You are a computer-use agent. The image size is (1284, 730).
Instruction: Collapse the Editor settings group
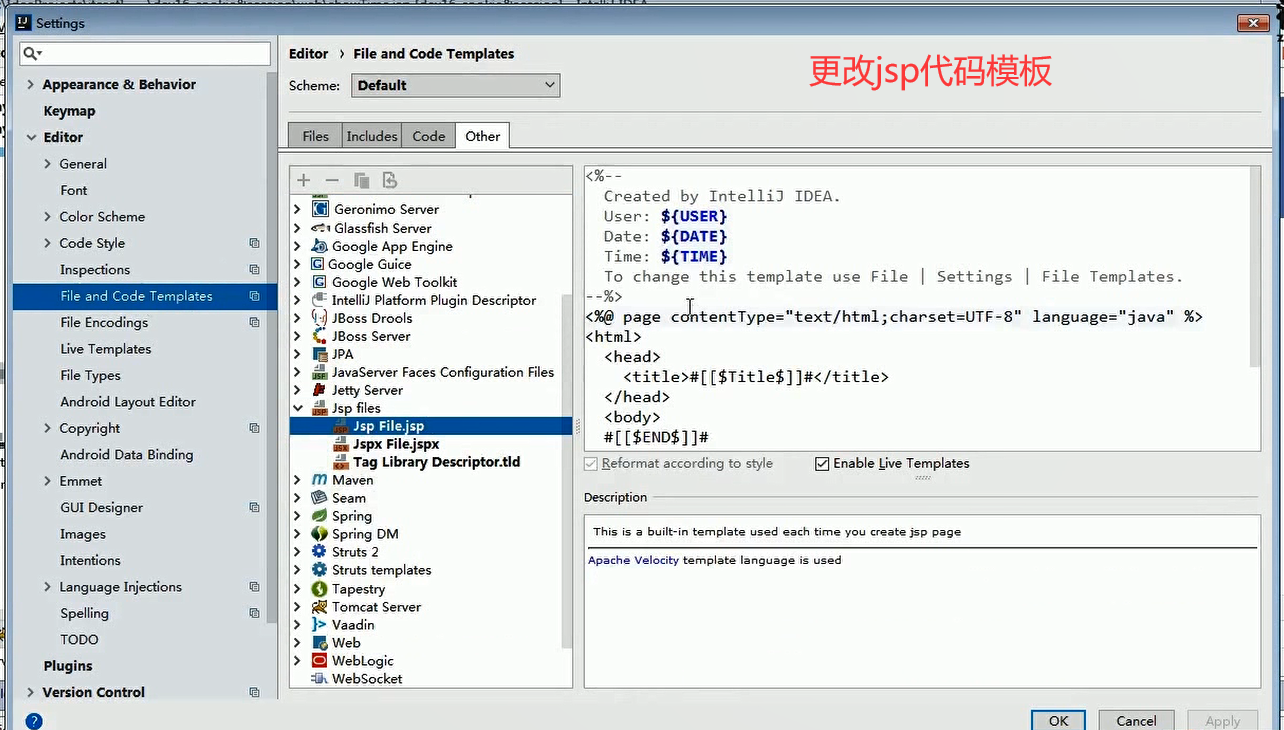pos(31,138)
